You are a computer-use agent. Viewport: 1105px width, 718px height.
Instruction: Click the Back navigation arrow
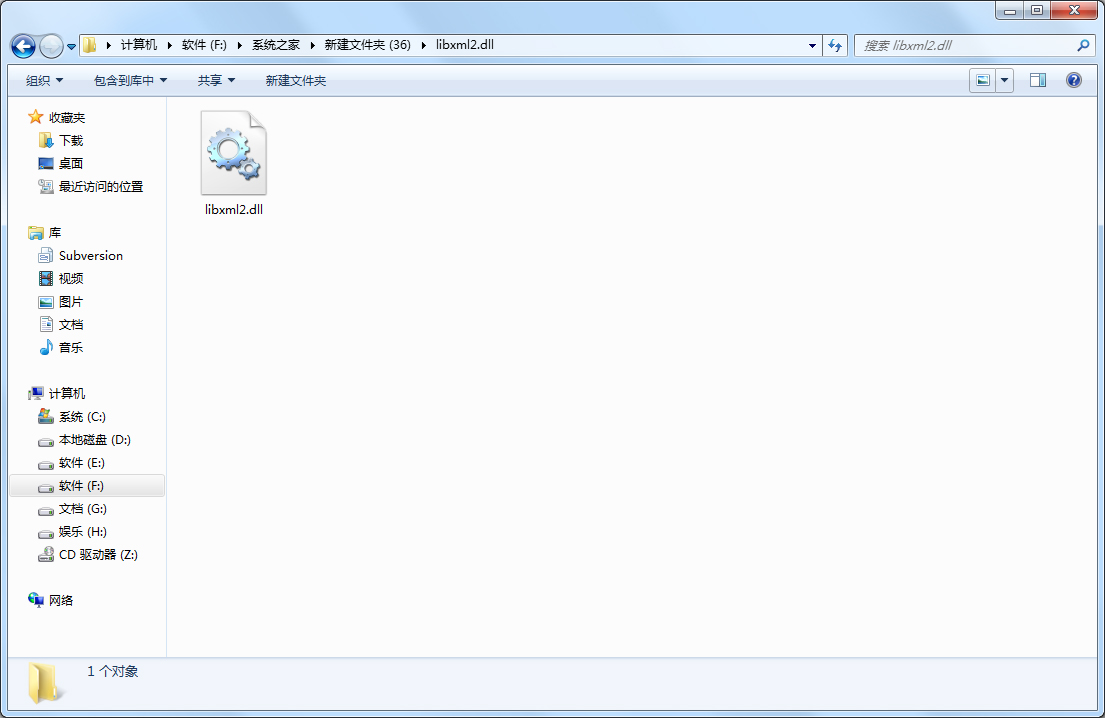coord(22,45)
